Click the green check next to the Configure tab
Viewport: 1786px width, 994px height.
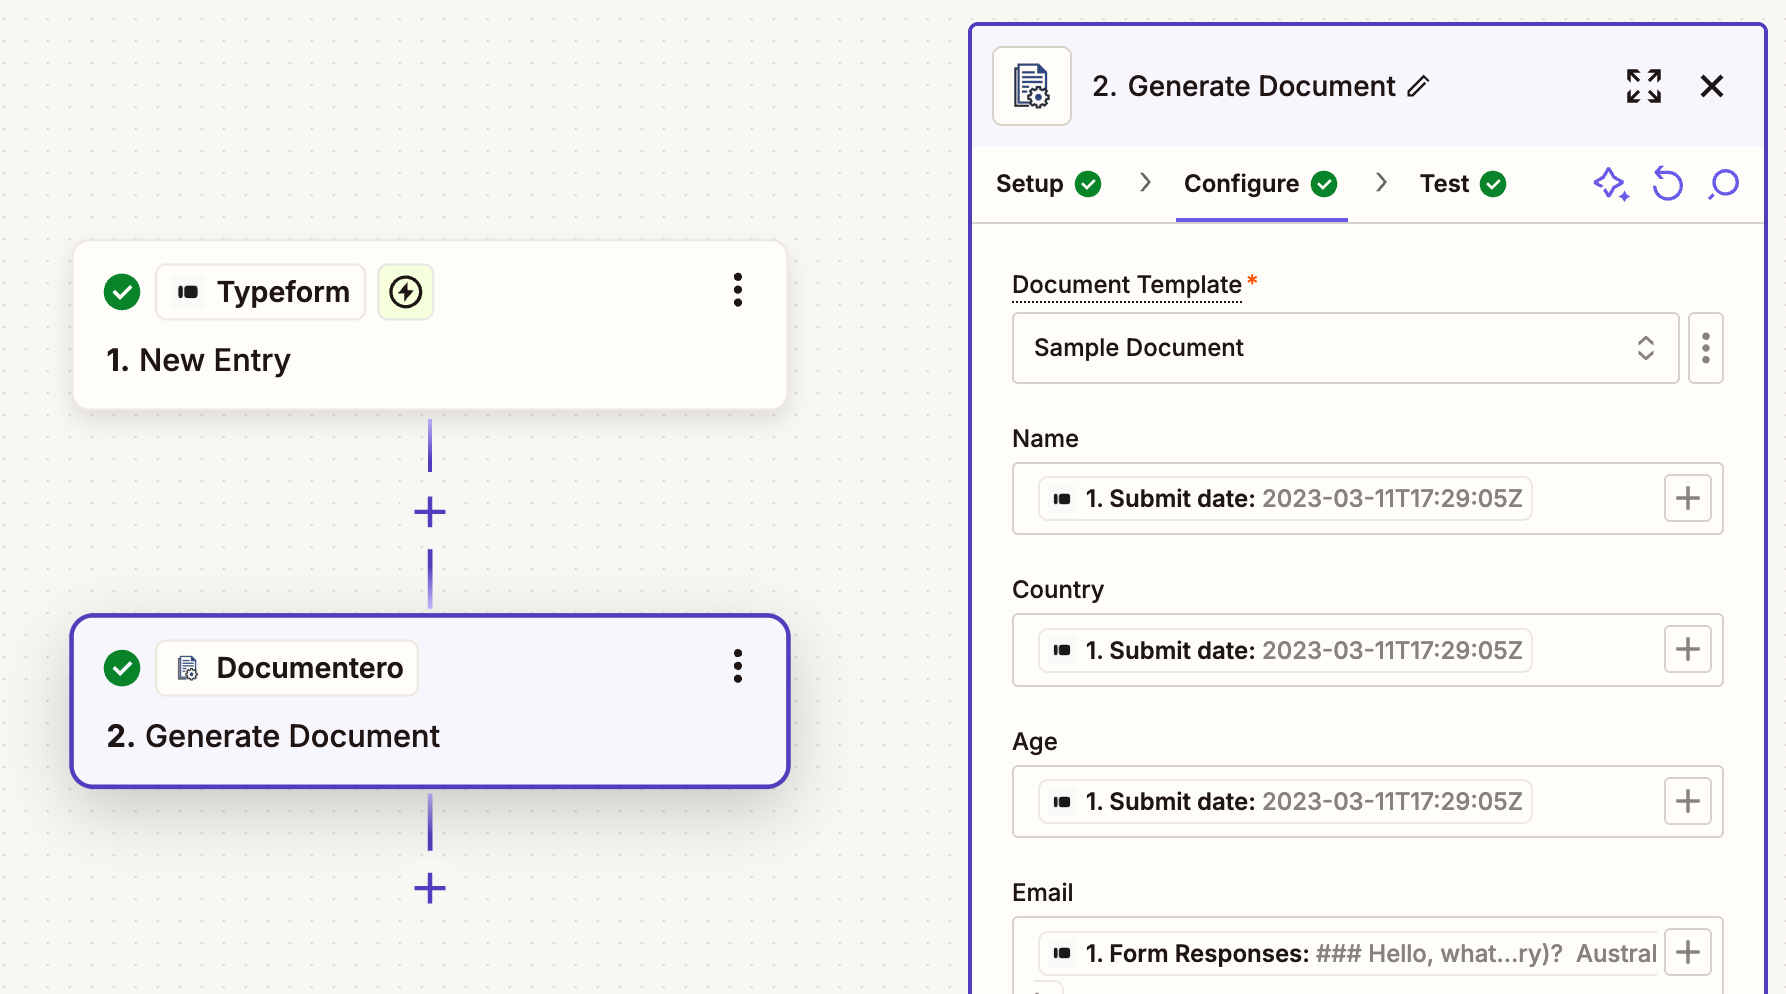(x=1324, y=184)
